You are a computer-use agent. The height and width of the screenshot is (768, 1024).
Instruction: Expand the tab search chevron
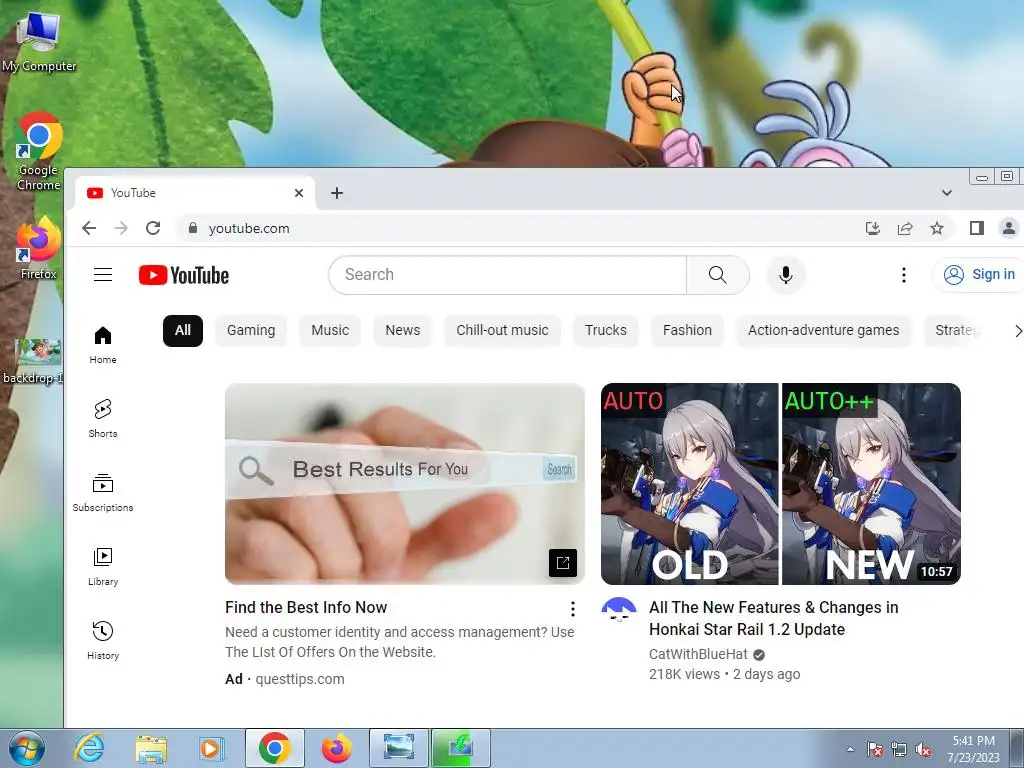point(947,193)
